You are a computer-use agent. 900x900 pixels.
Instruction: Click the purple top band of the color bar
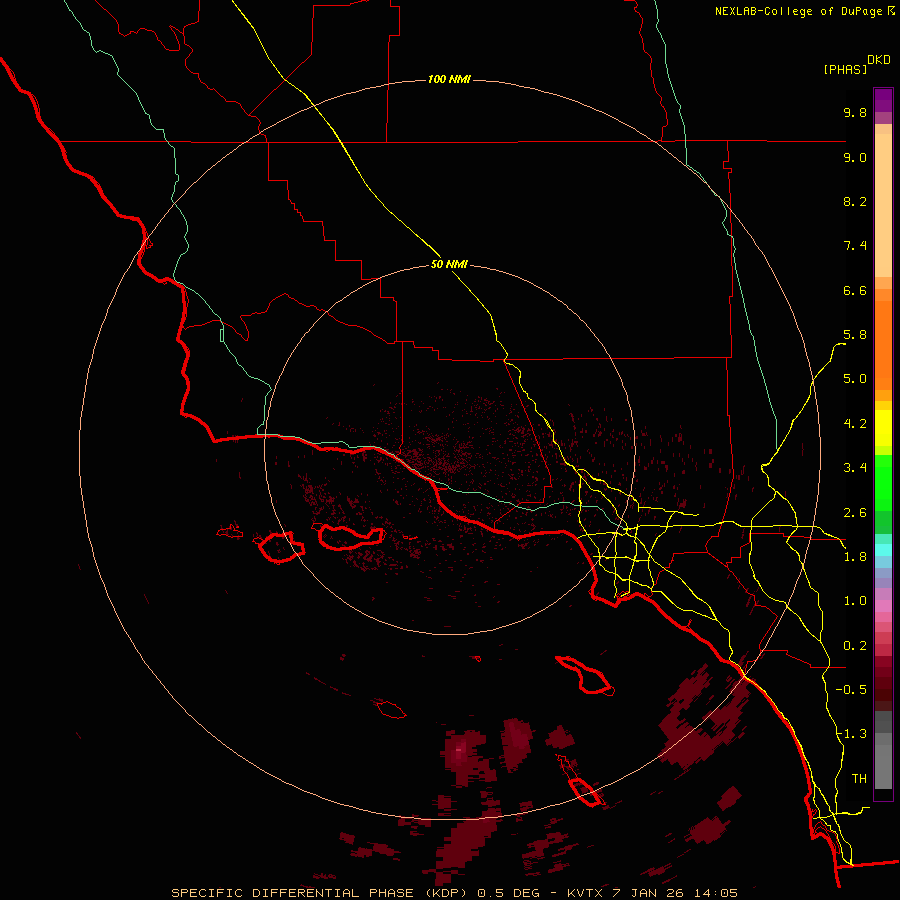(x=883, y=99)
